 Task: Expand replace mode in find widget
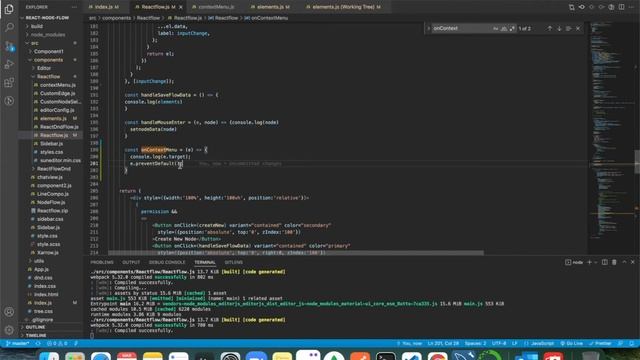[429, 29]
